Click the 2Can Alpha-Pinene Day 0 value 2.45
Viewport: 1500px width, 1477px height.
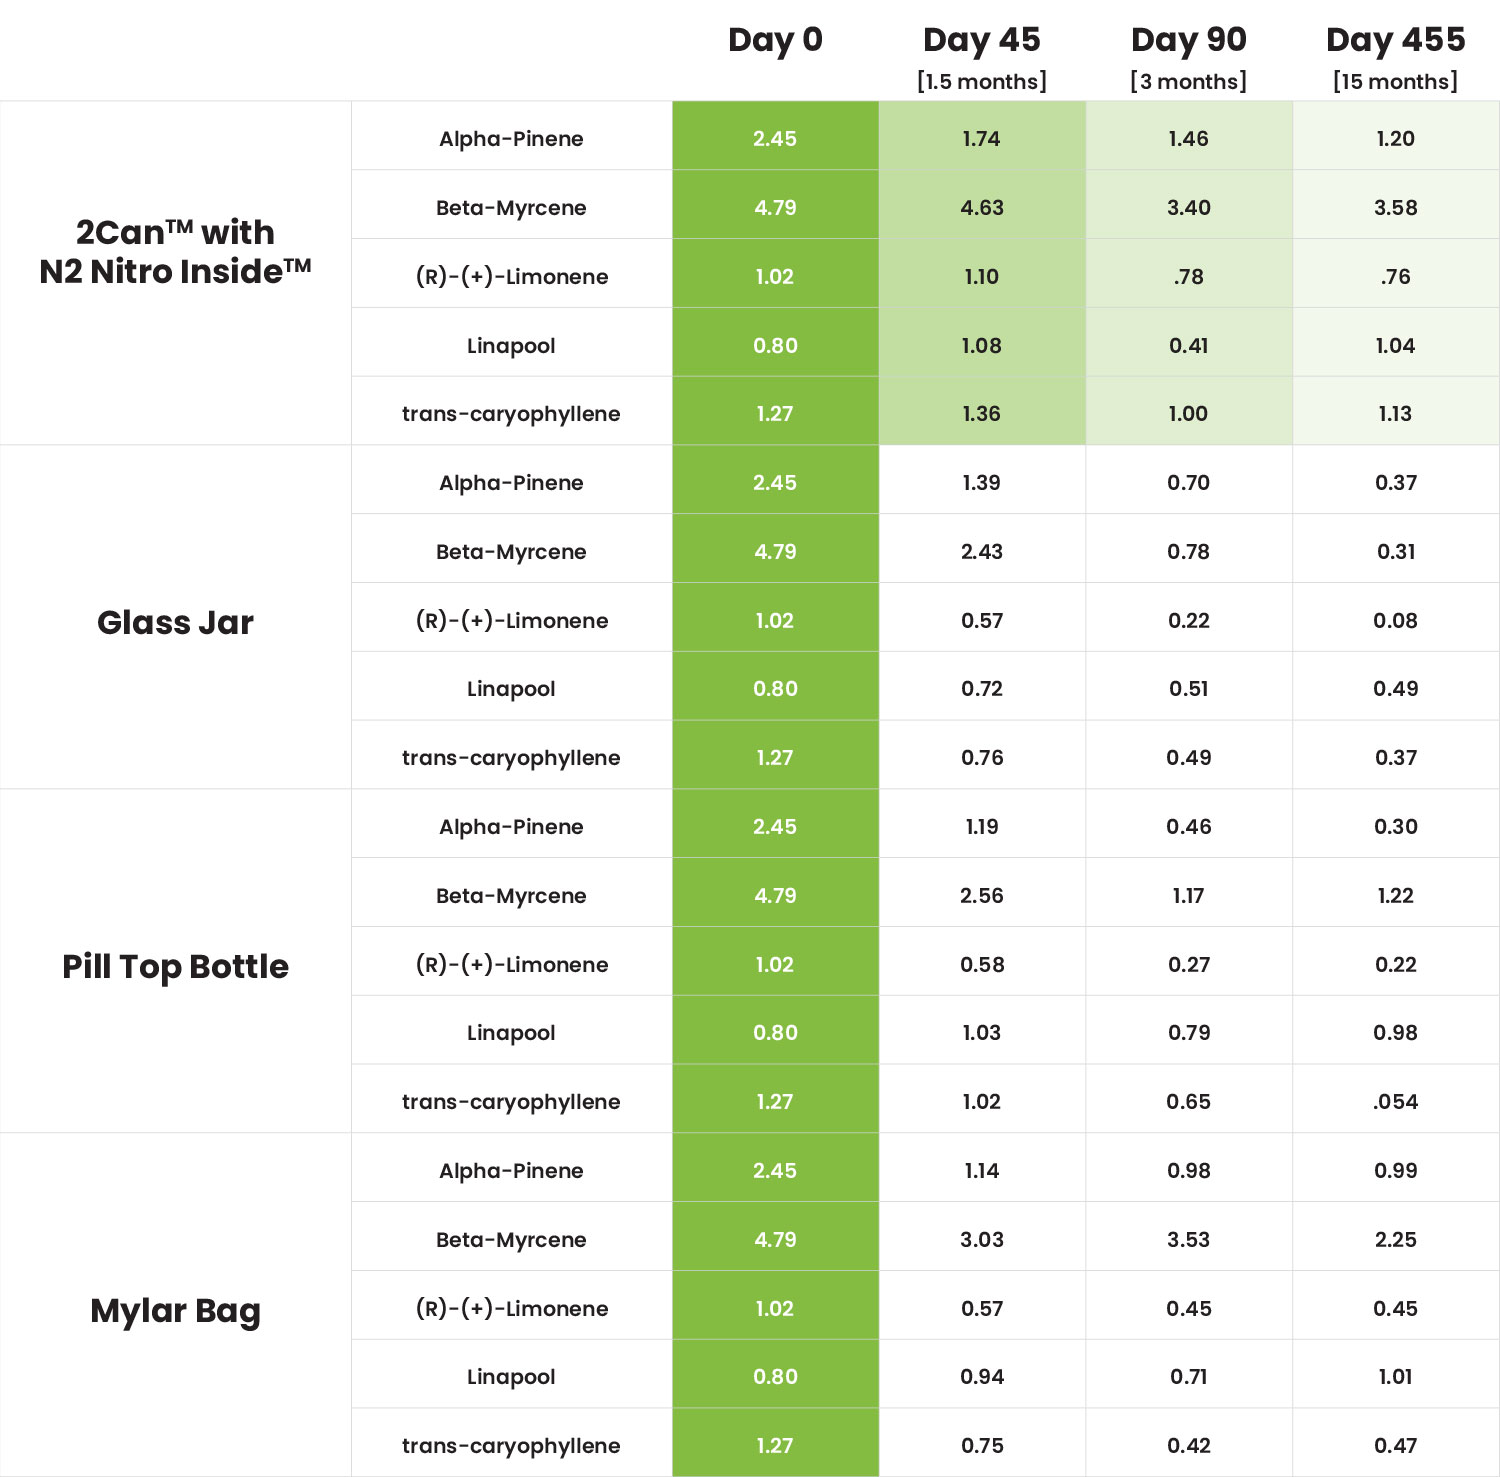click(x=775, y=139)
